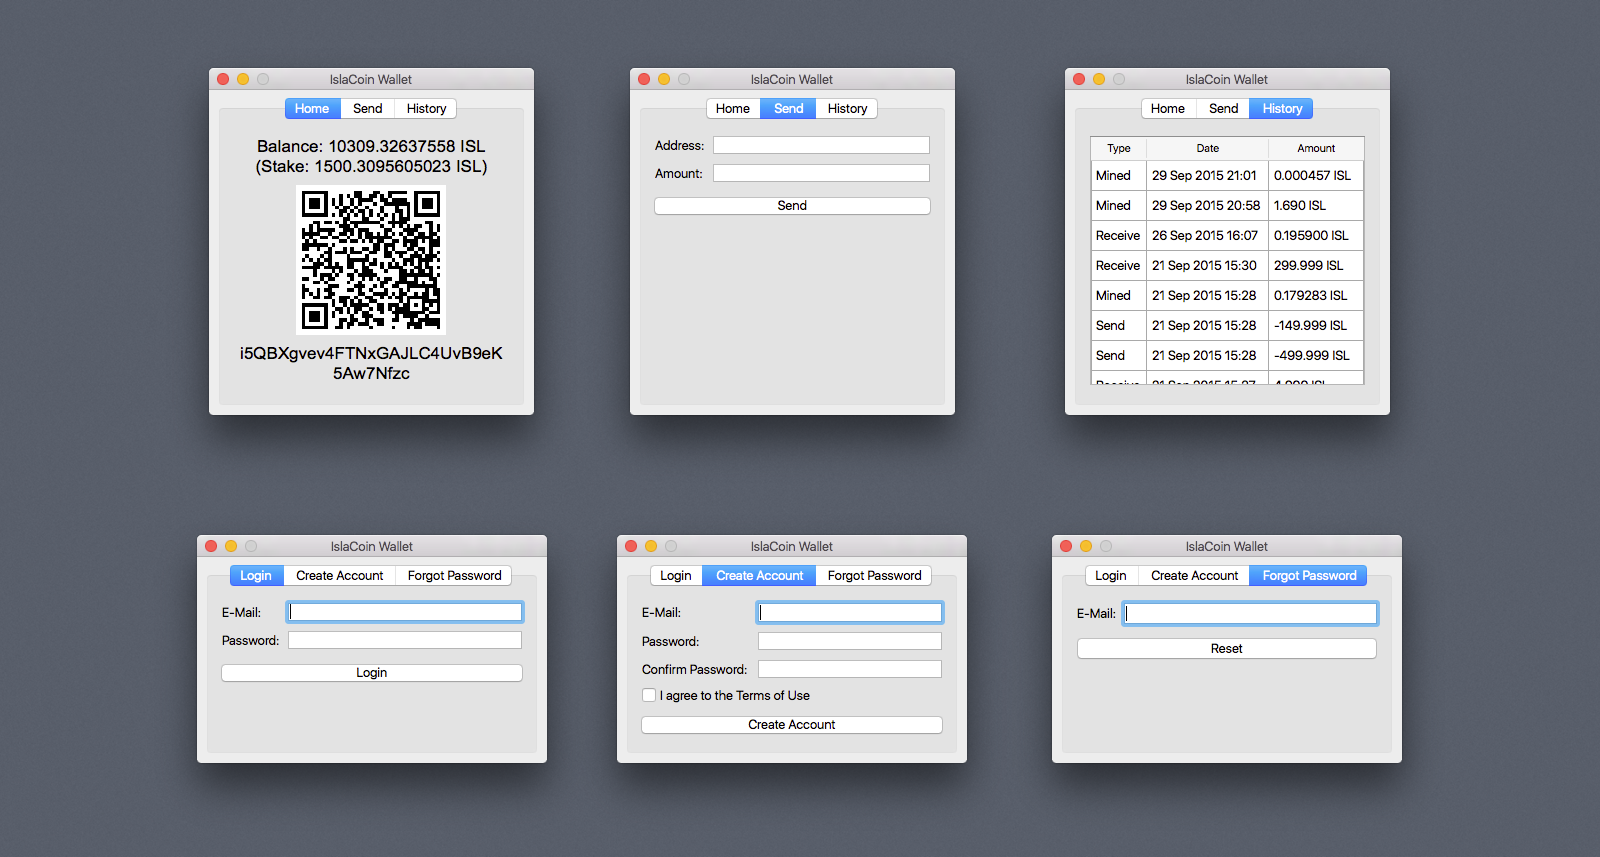The image size is (1600, 857).
Task: Open Send tab in the History window
Action: click(x=1223, y=109)
